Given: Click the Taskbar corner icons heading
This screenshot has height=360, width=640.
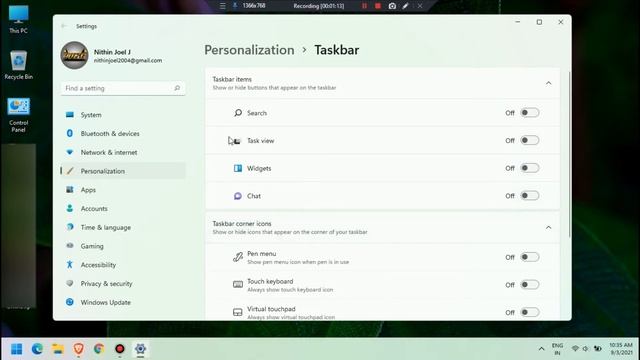Looking at the screenshot, I should [x=242, y=224].
